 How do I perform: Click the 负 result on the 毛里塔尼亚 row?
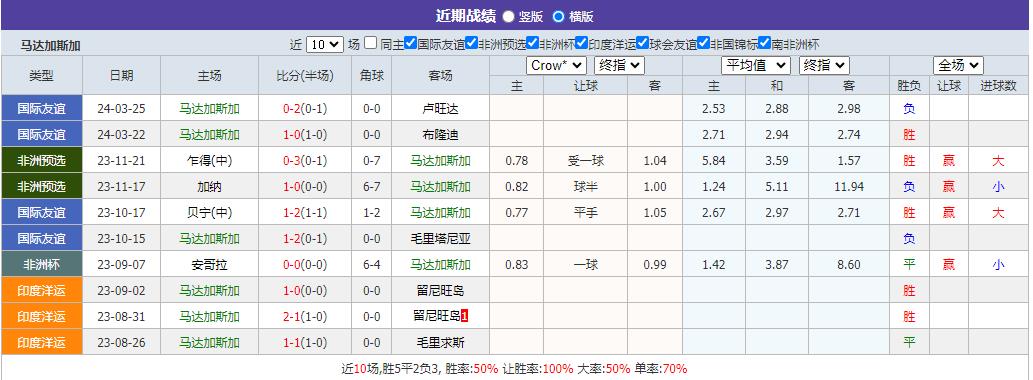(909, 238)
